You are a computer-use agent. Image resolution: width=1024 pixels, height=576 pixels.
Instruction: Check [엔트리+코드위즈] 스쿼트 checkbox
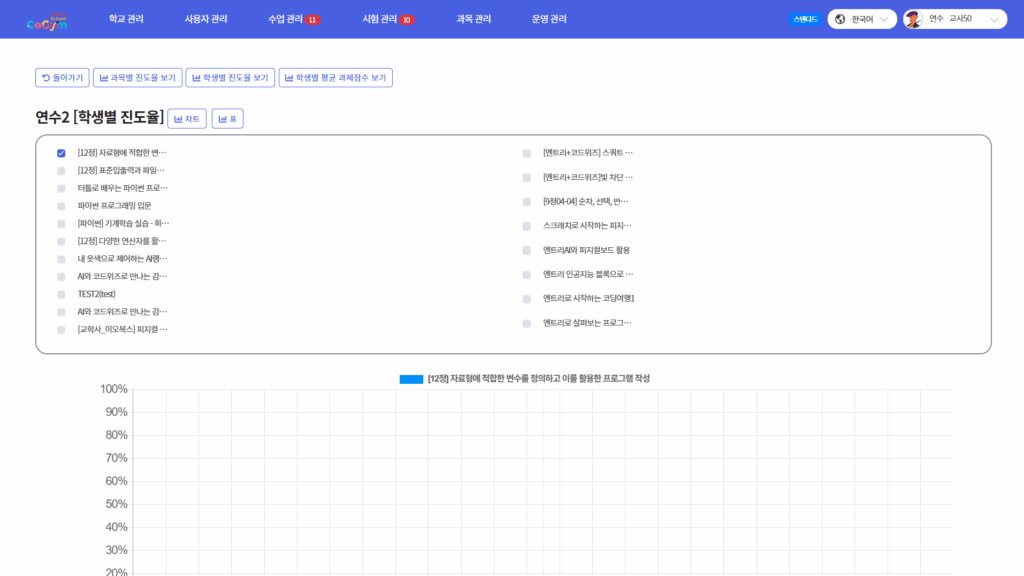point(526,153)
